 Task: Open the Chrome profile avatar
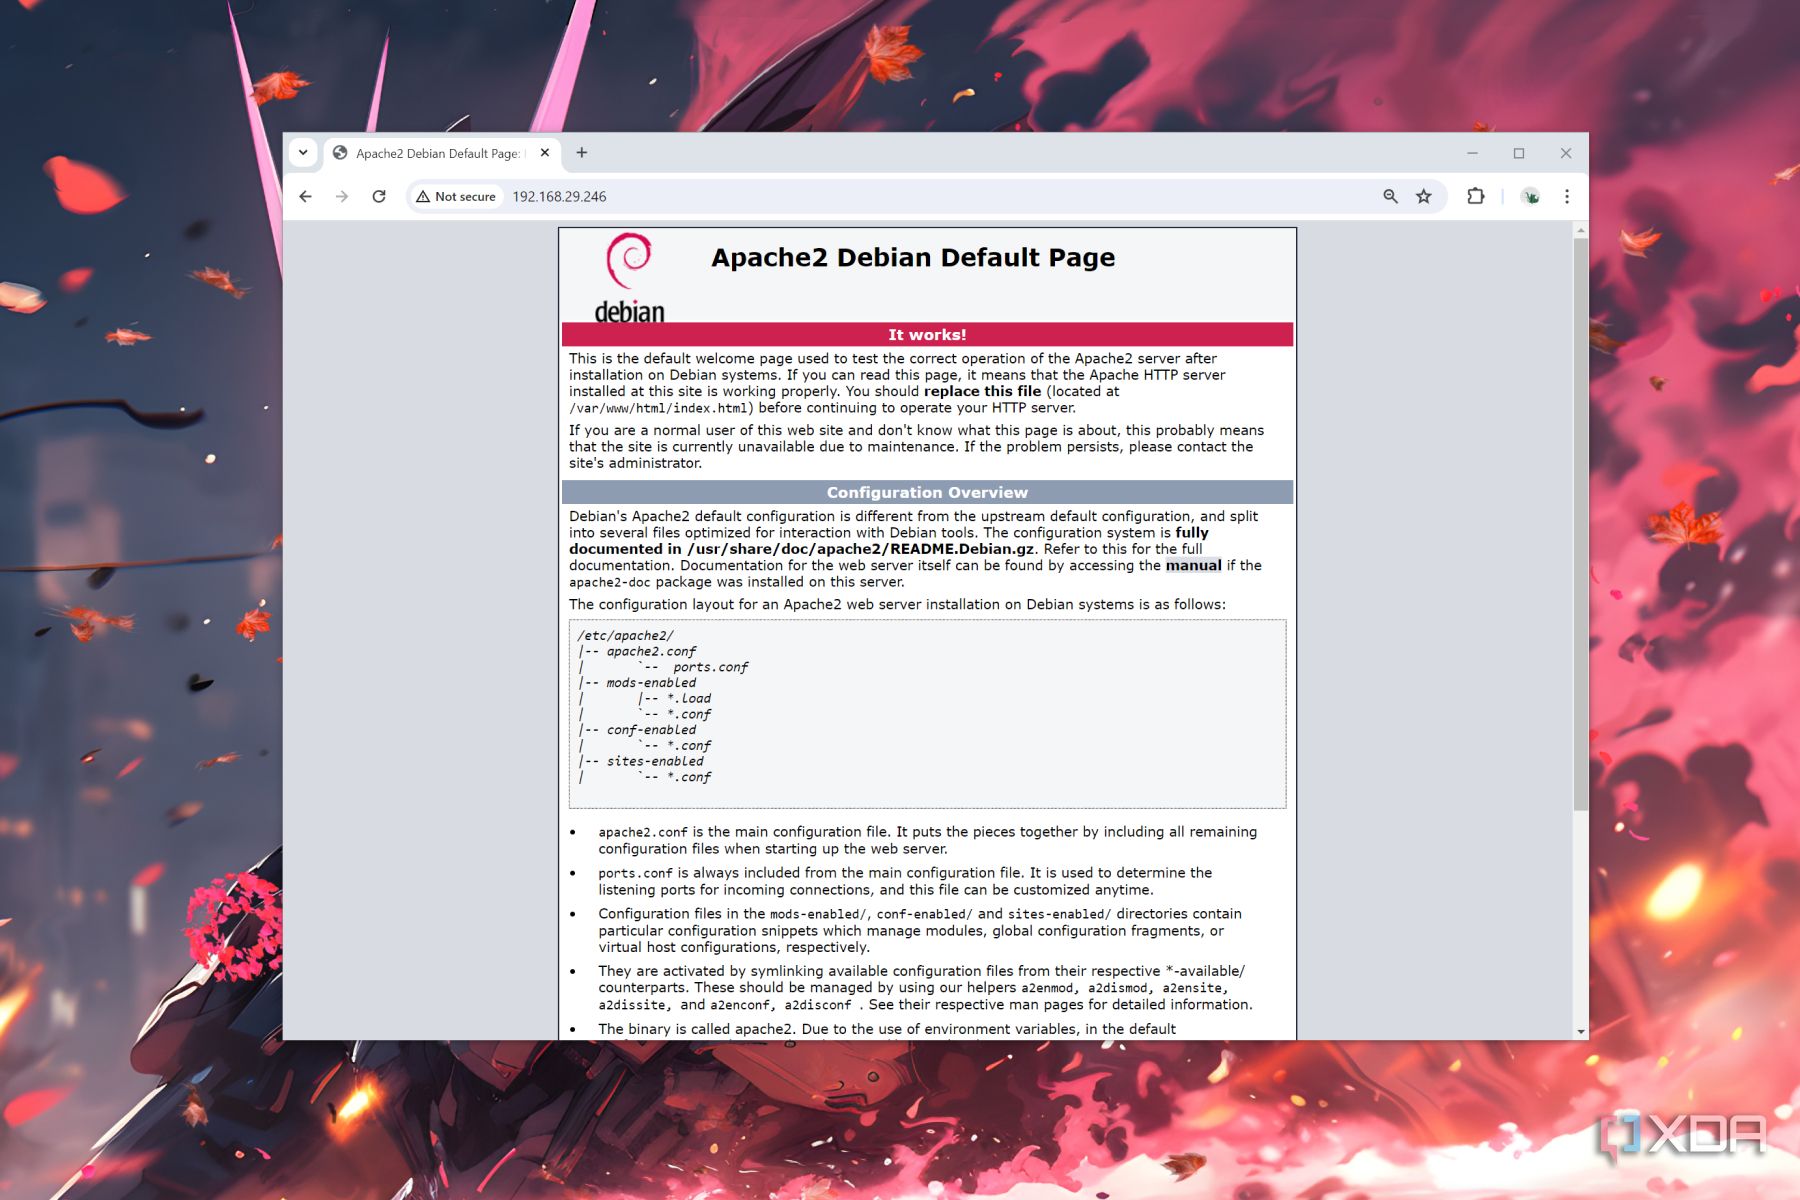point(1530,197)
